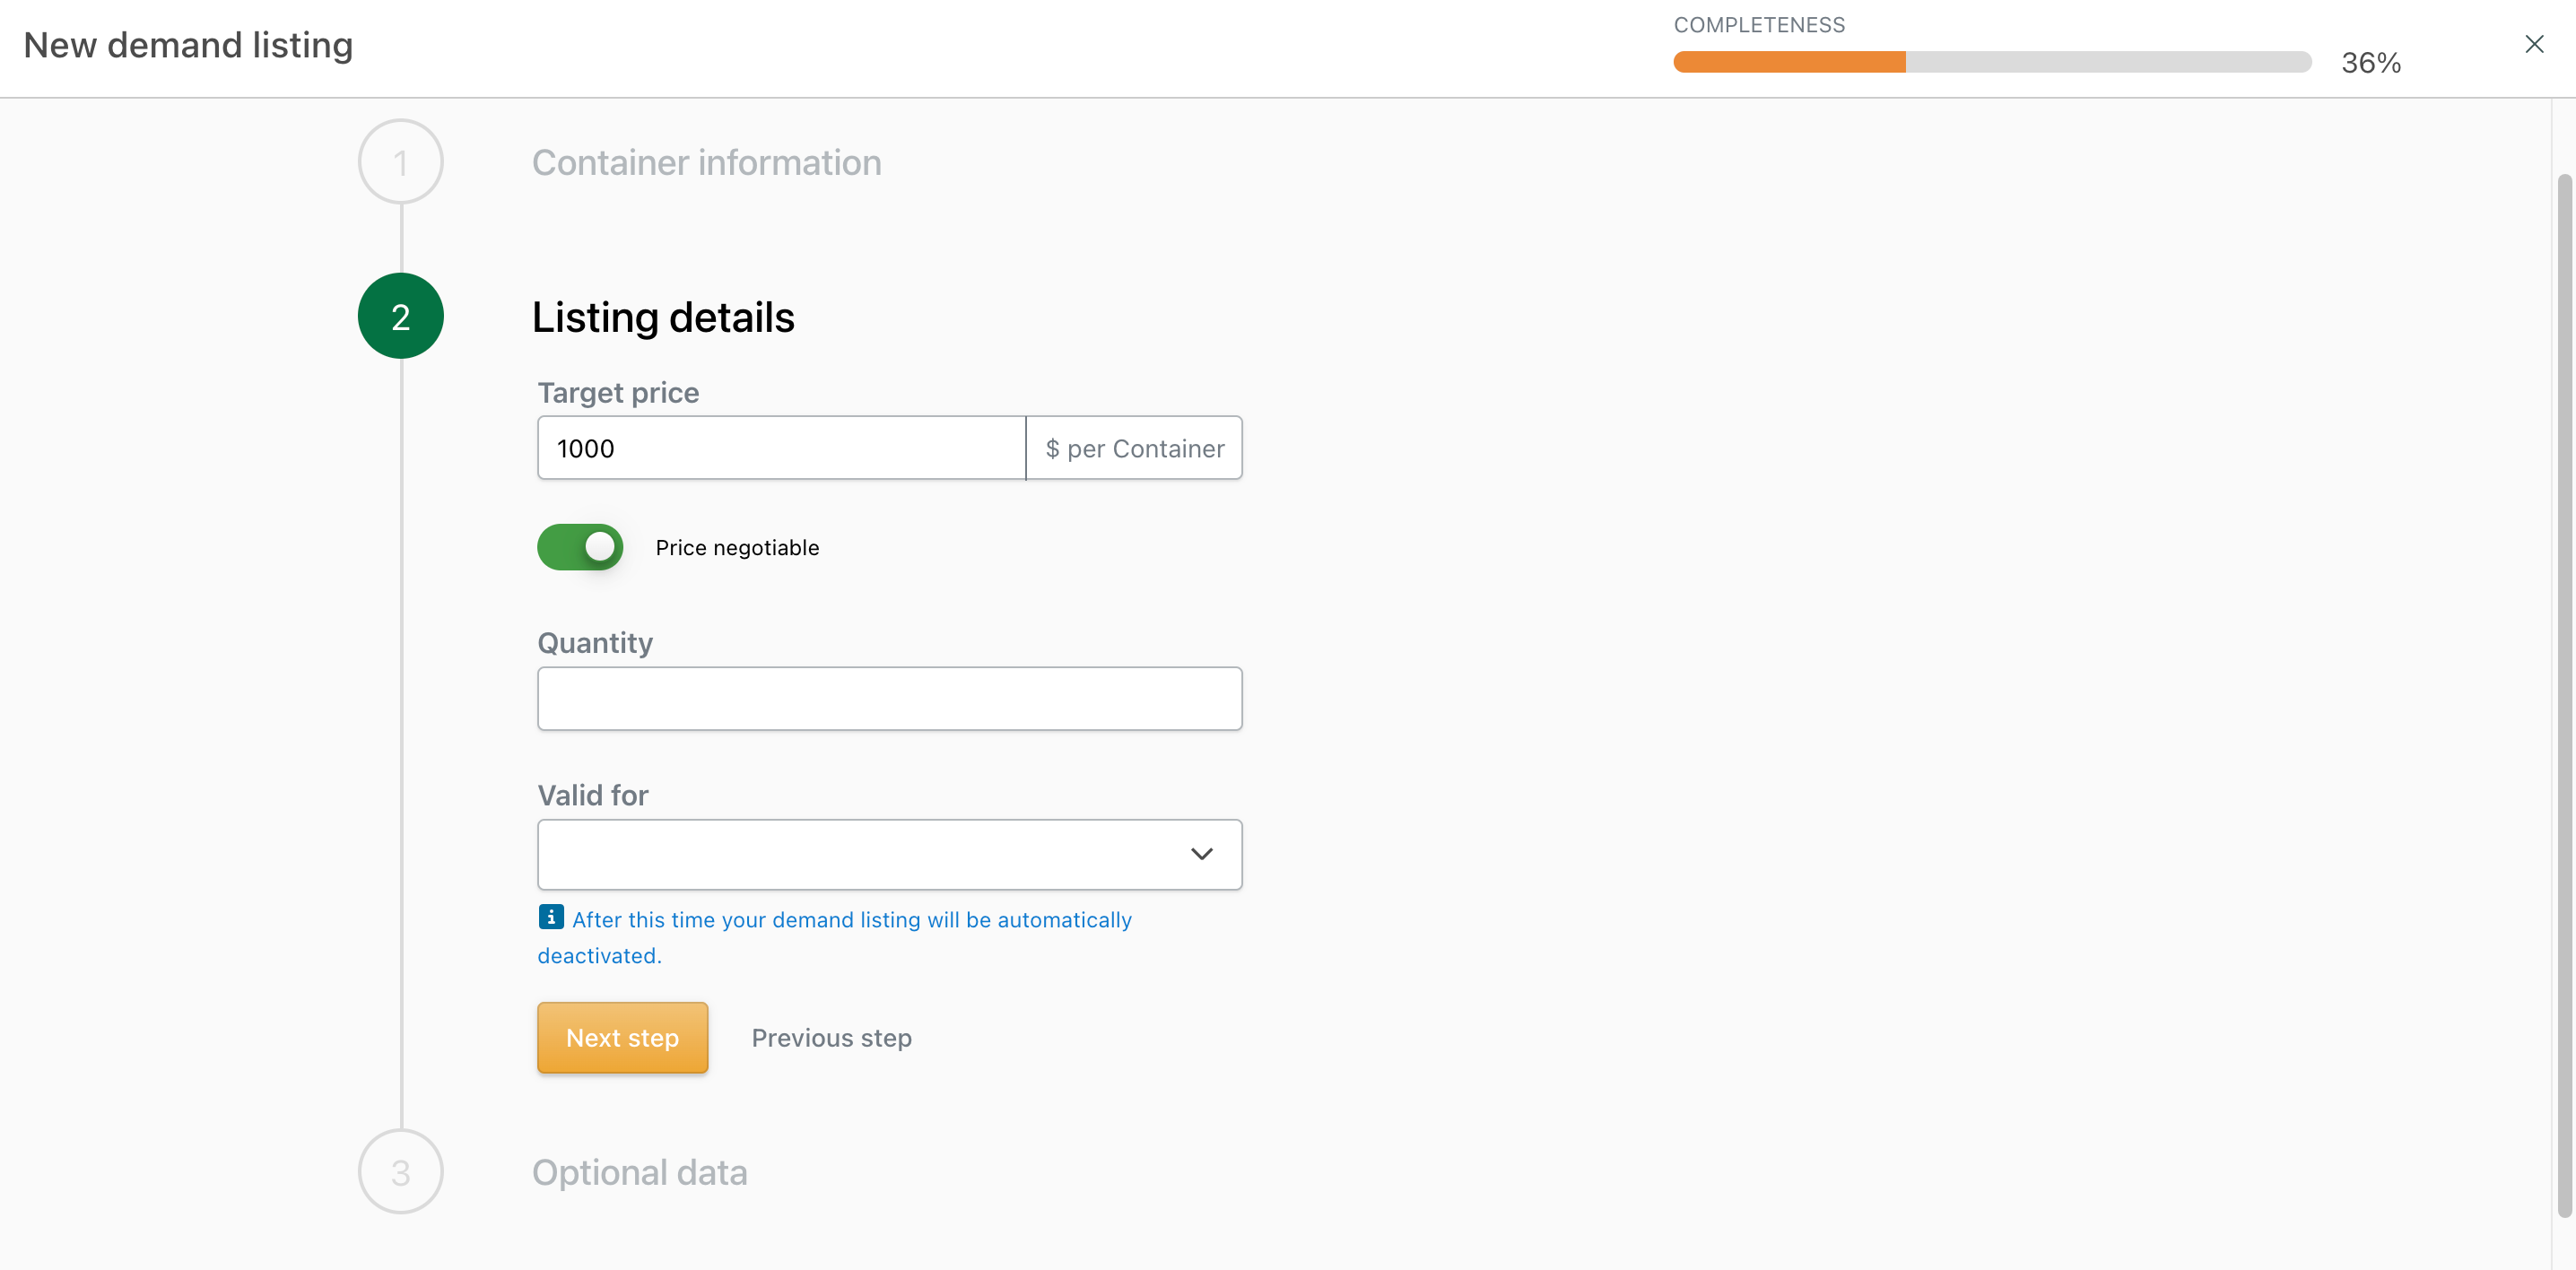Viewport: 2576px width, 1270px height.
Task: Click the '36%' completeness value
Action: 2371,63
